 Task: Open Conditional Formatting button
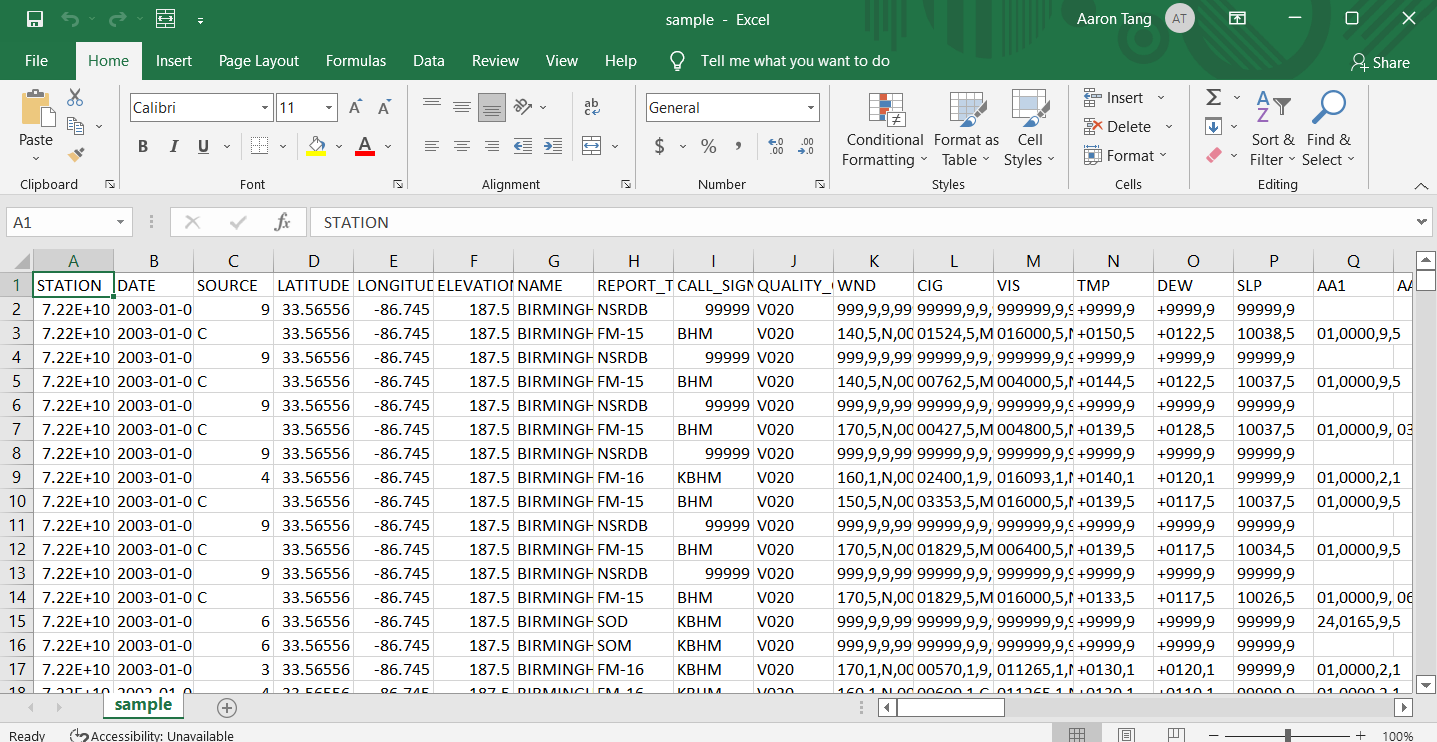tap(883, 130)
